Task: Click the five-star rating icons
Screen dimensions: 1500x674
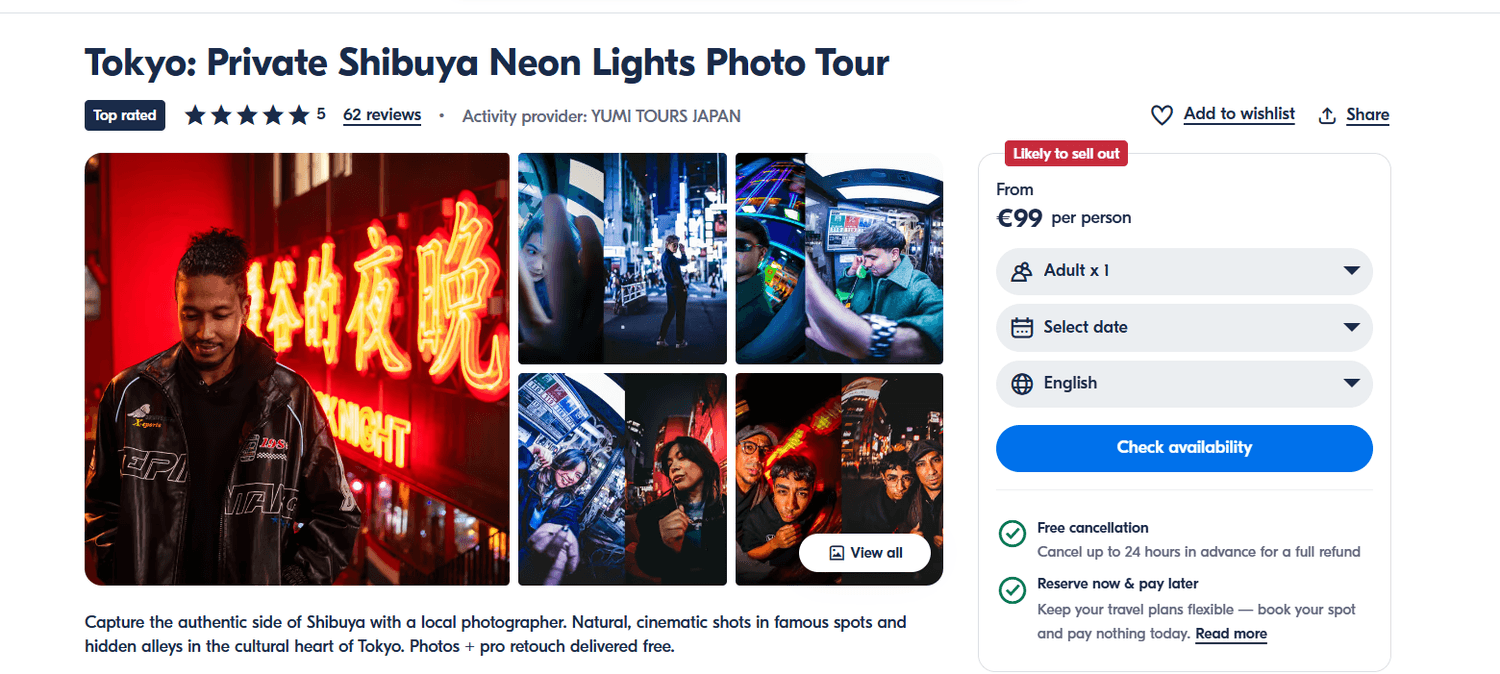Action: coord(247,115)
